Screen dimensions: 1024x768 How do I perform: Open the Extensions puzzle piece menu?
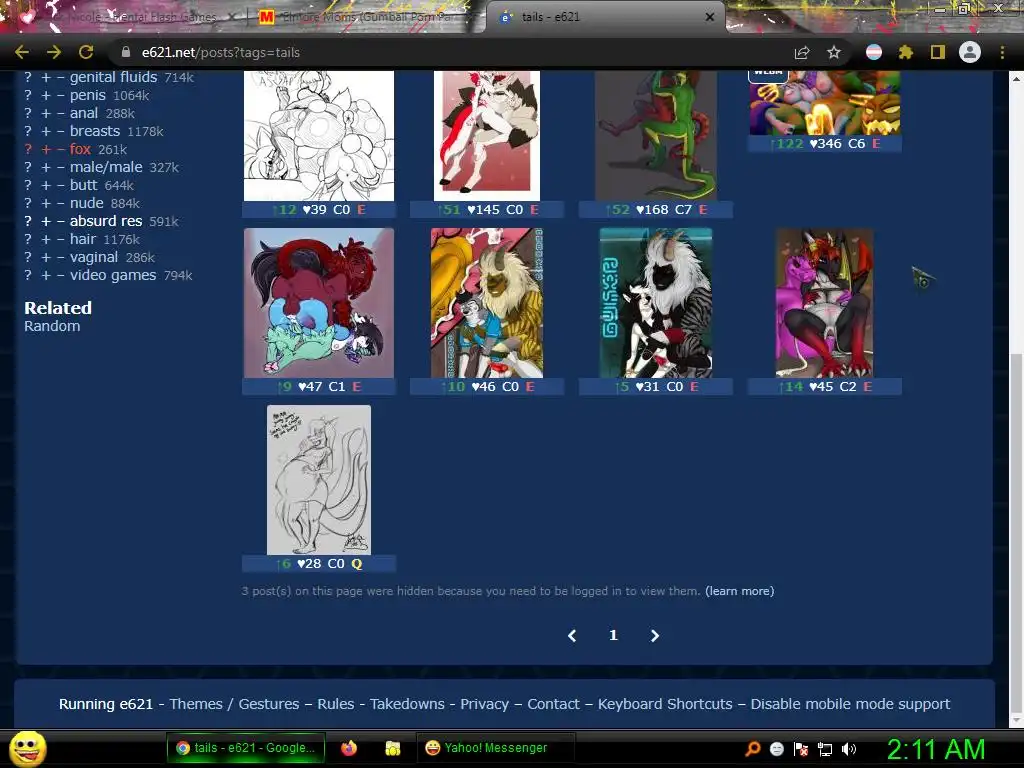906,52
